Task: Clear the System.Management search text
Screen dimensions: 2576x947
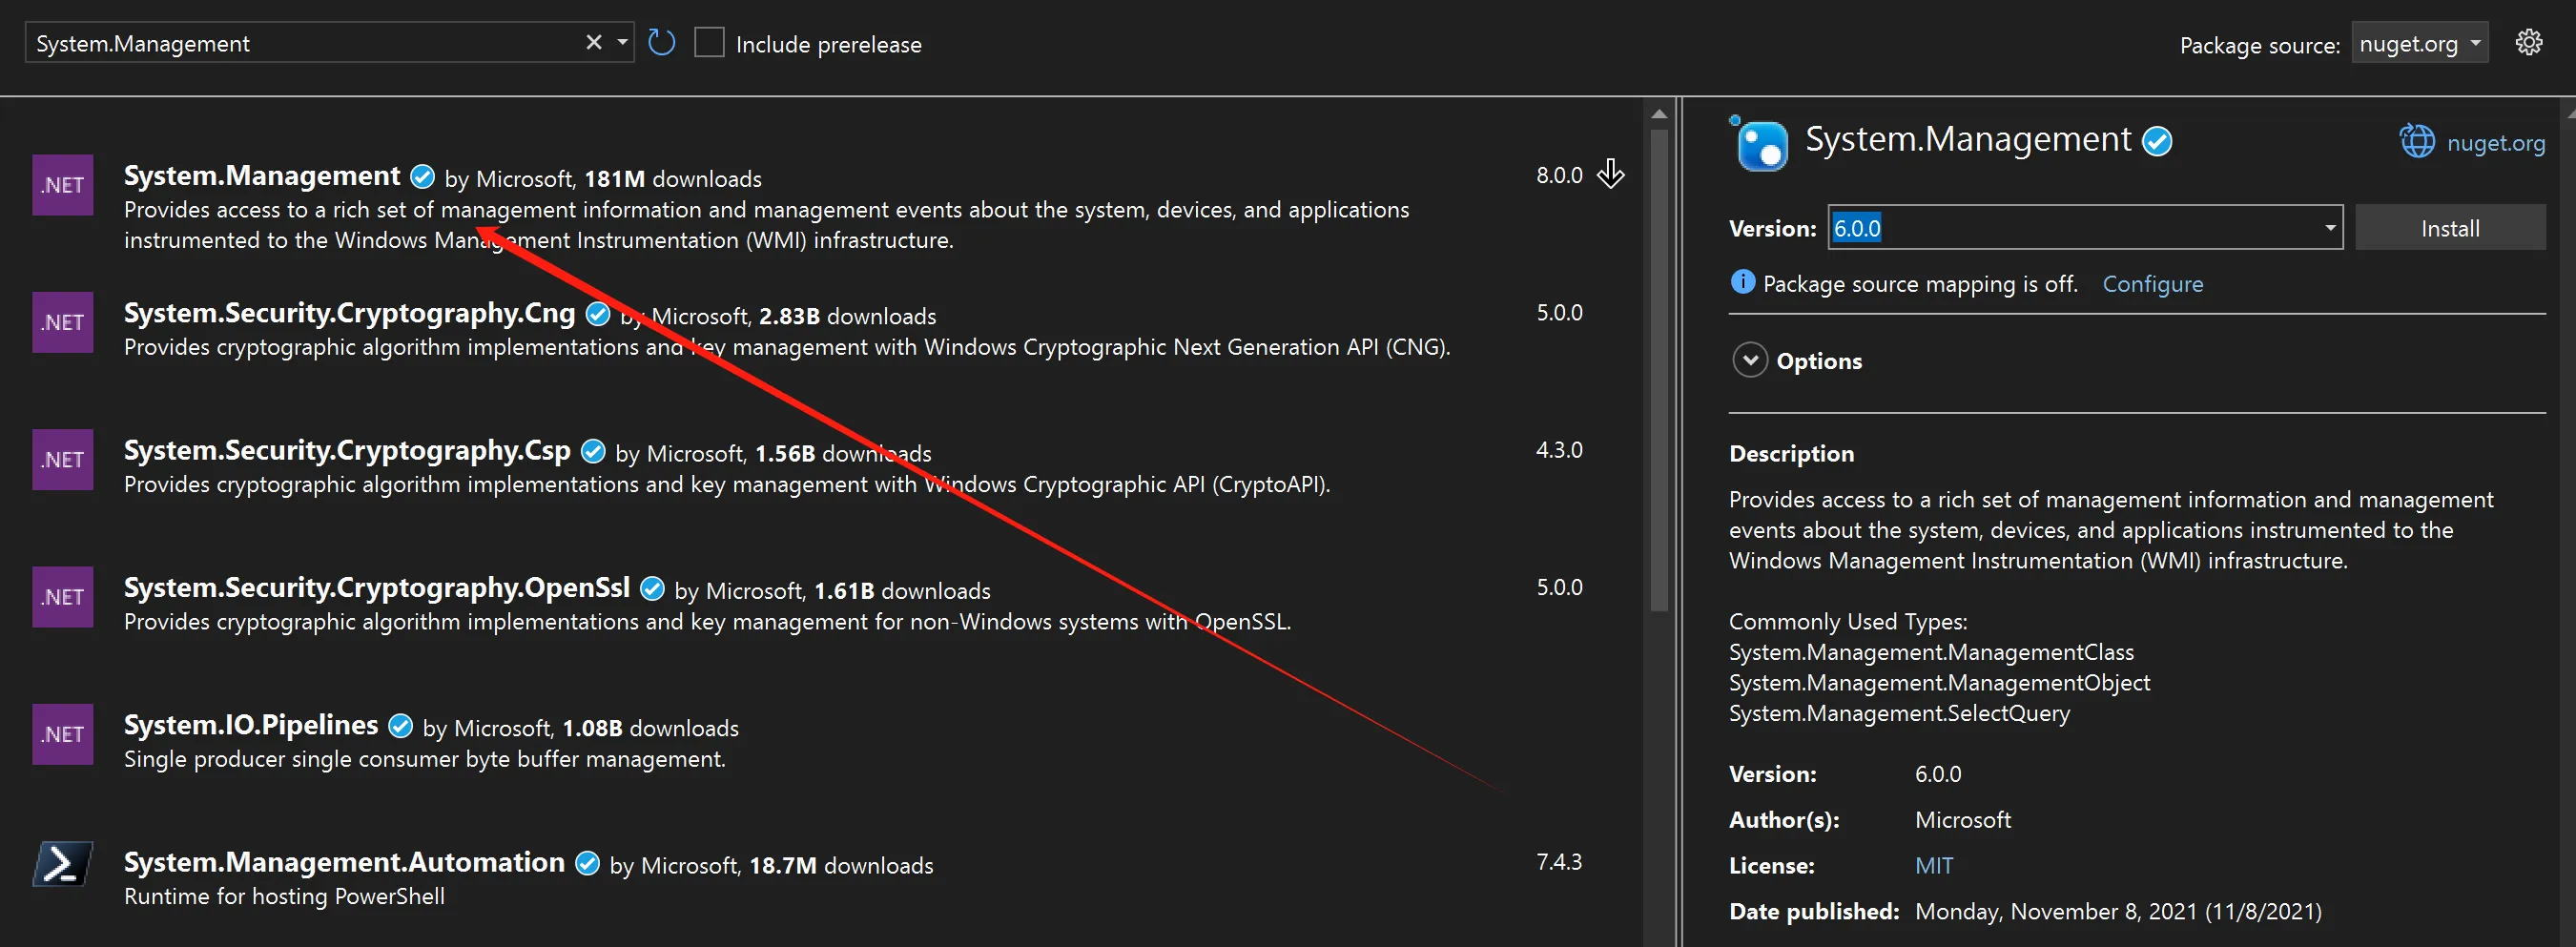Action: point(594,42)
